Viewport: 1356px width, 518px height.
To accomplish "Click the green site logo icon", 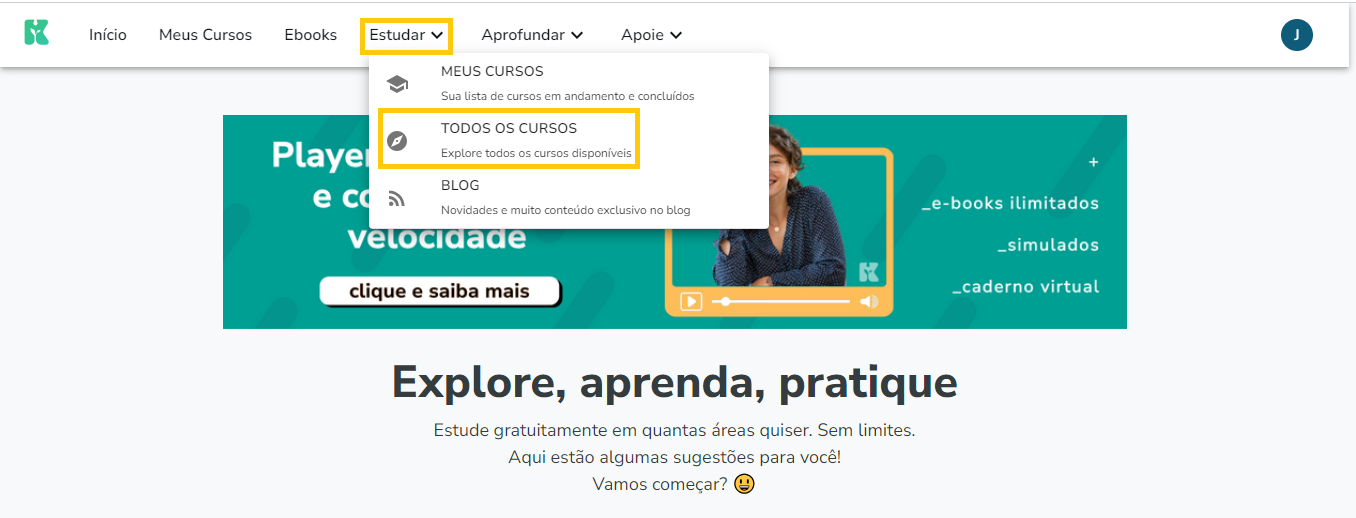I will tap(36, 33).
